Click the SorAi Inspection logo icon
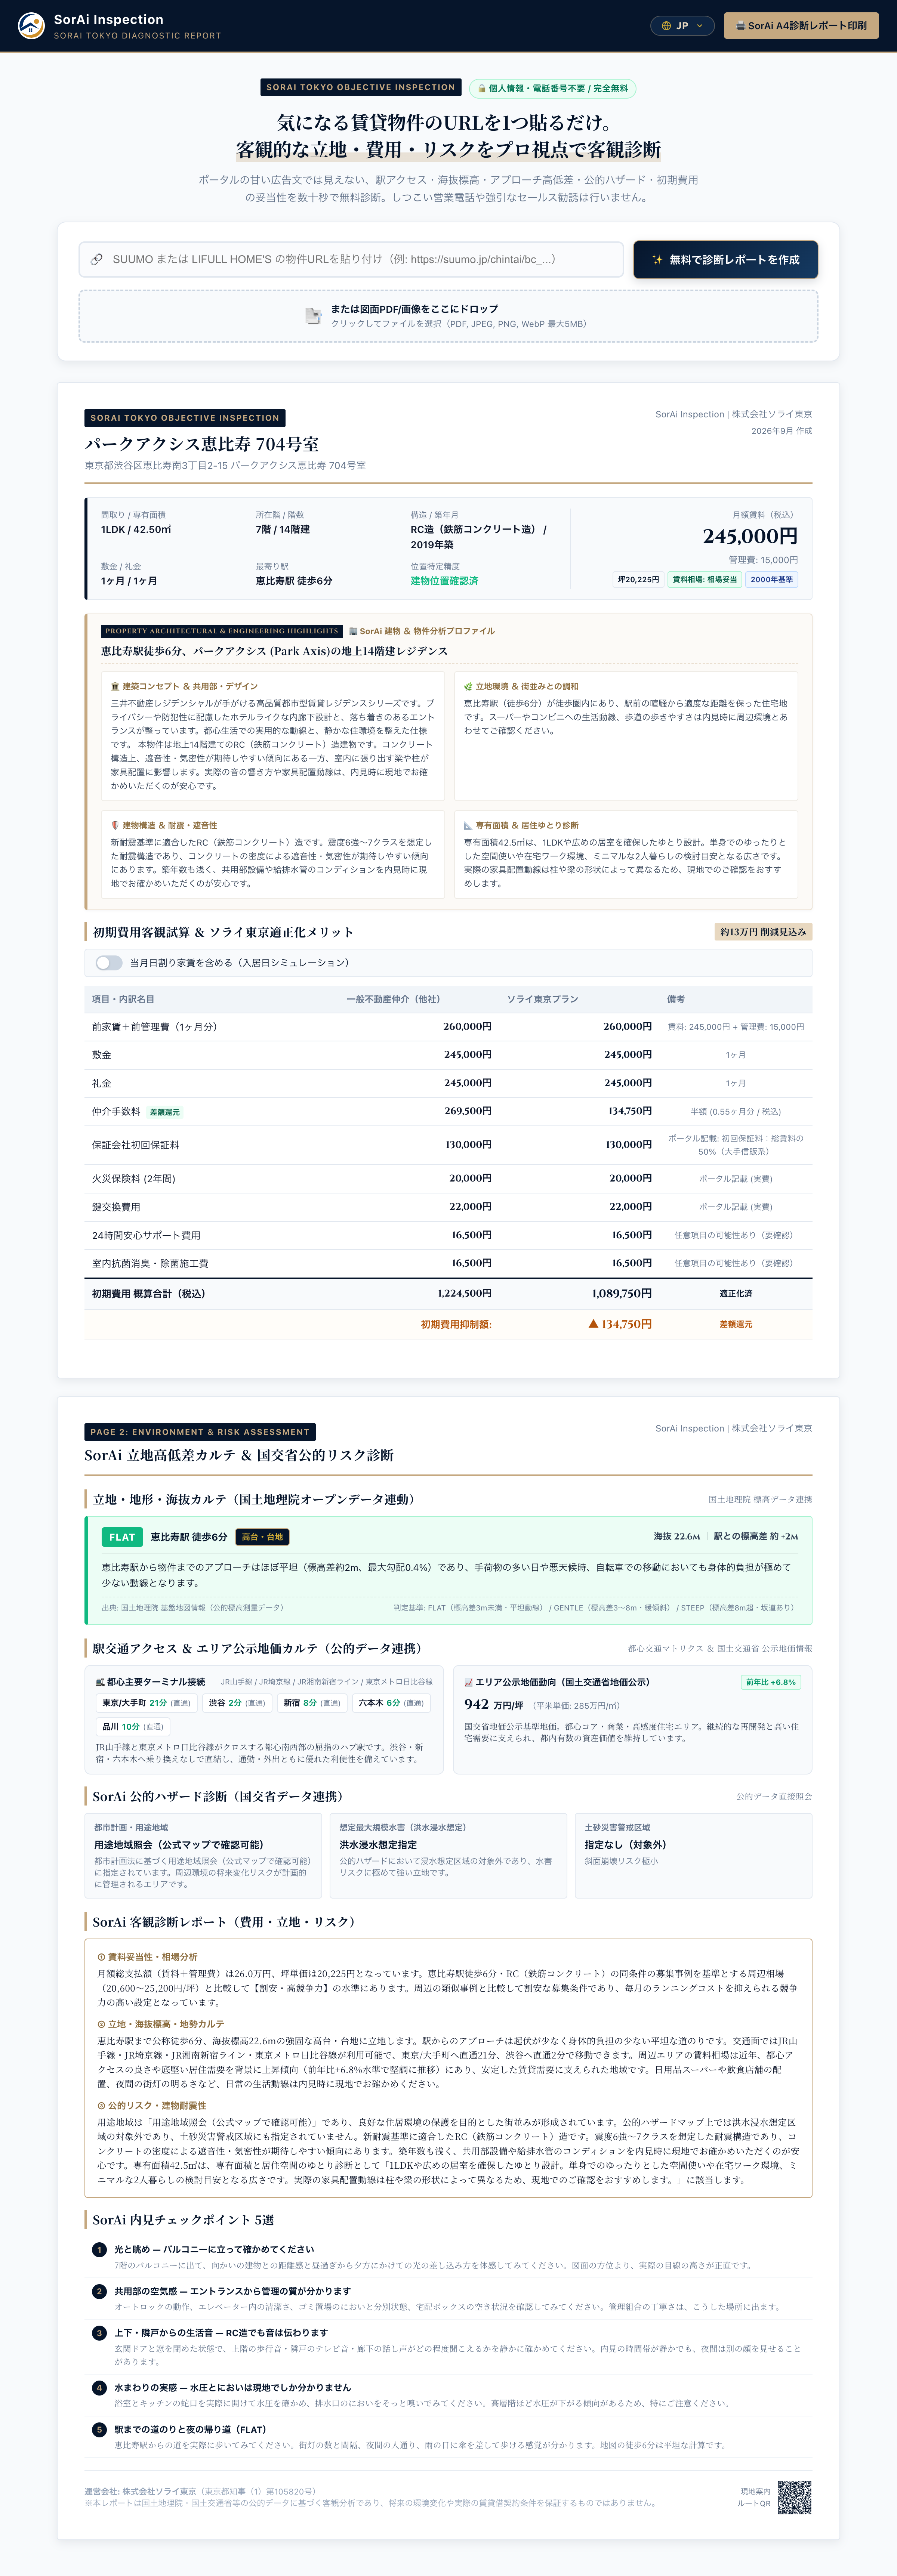 click(x=31, y=26)
